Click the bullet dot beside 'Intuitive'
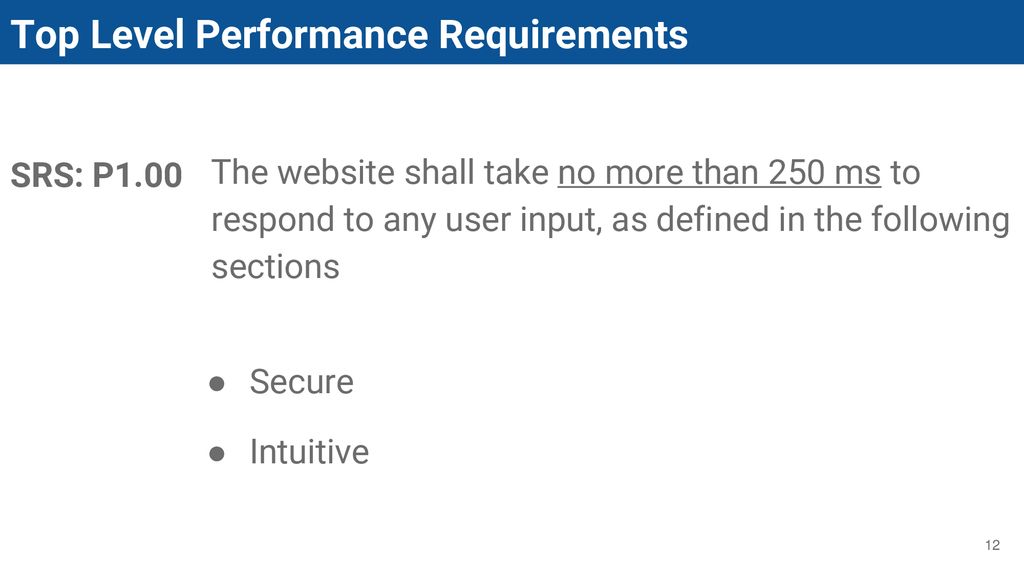Screen dimensions: 1024x576 click(217, 453)
